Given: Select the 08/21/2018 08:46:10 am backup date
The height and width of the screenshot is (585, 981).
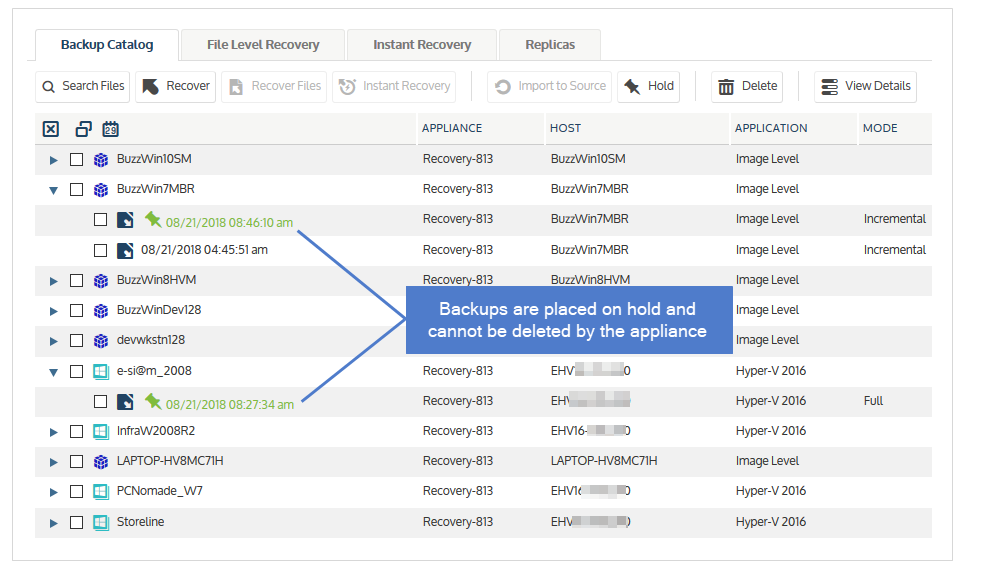Looking at the screenshot, I should click(x=229, y=223).
